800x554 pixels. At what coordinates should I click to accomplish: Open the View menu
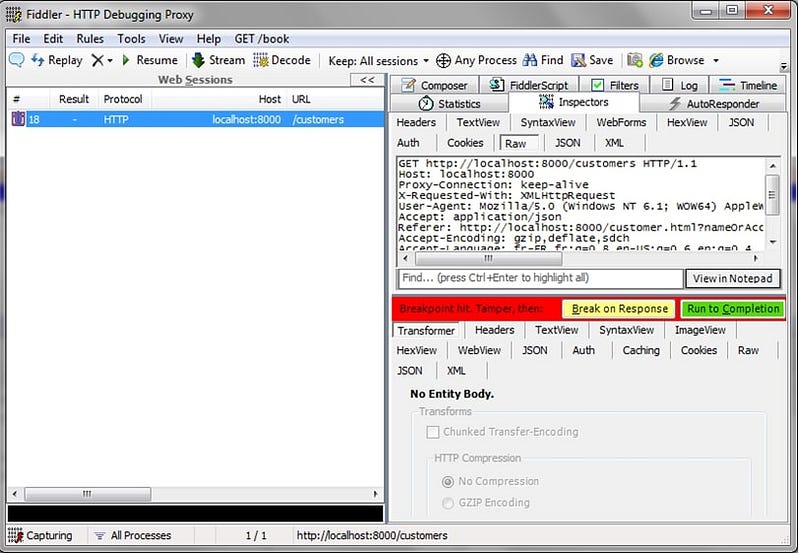click(x=171, y=39)
